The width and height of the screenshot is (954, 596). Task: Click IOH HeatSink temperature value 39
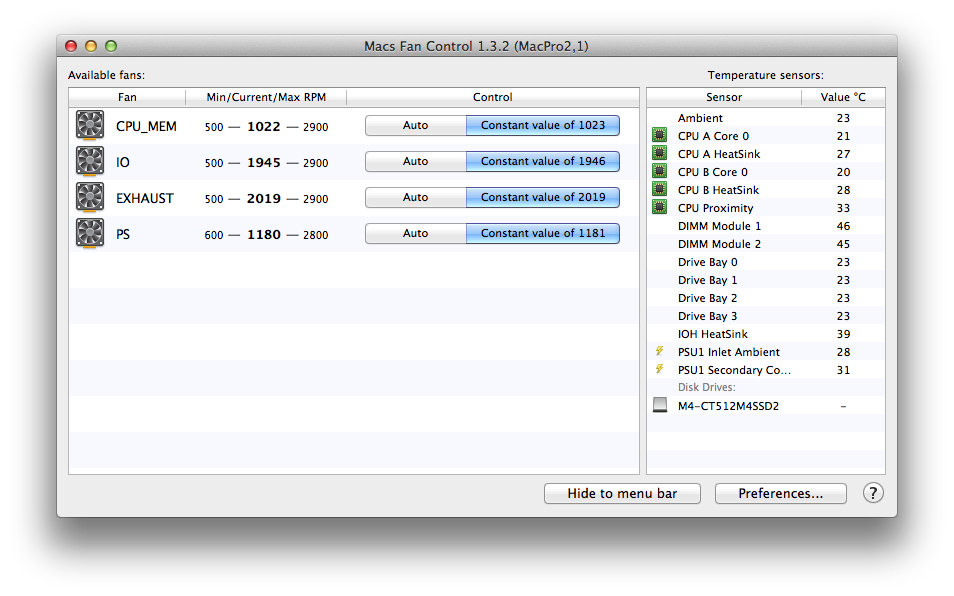[843, 334]
